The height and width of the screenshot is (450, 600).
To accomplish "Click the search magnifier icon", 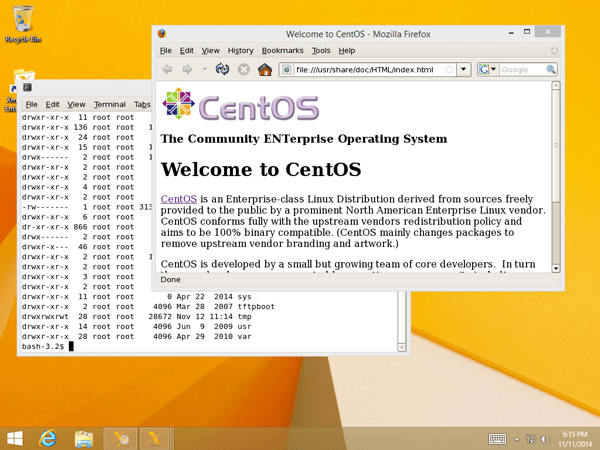I will (x=551, y=70).
